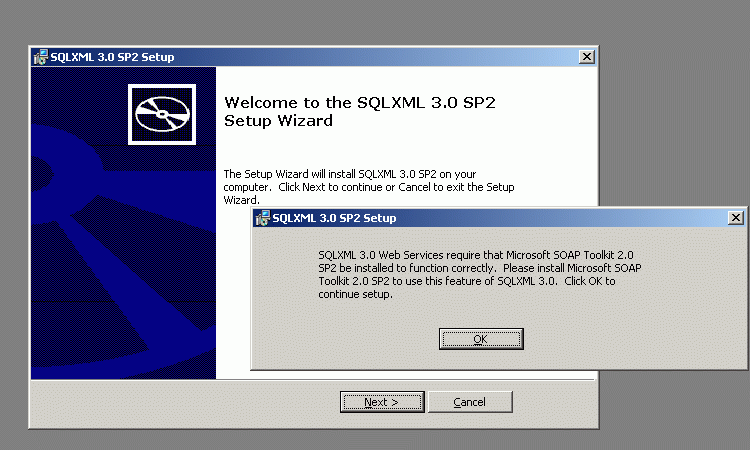
Task: Click the CD disc image in wizard banner
Action: (162, 114)
